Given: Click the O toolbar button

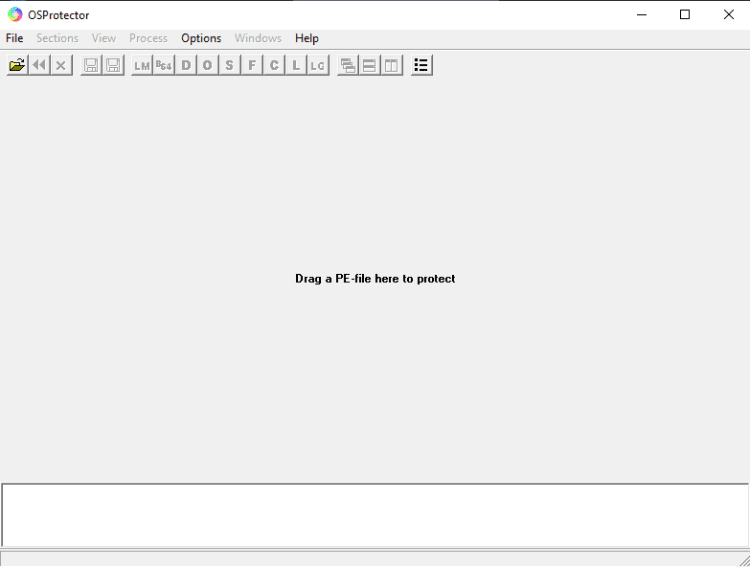Looking at the screenshot, I should (x=208, y=65).
